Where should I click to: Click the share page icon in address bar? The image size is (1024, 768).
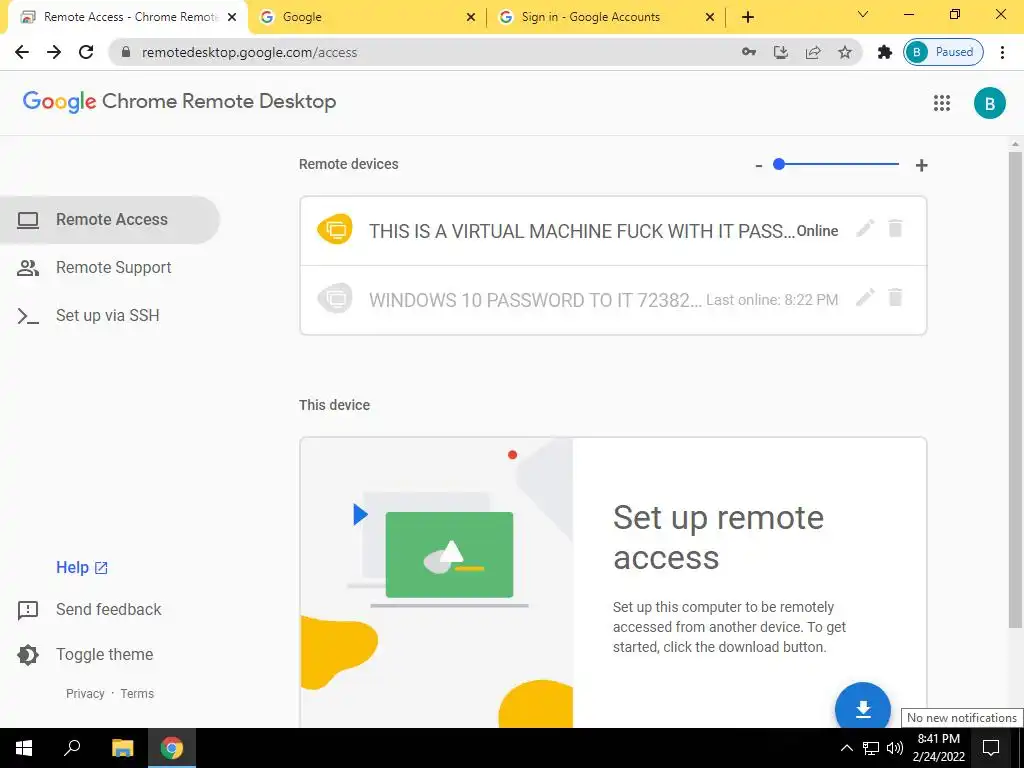(x=813, y=52)
